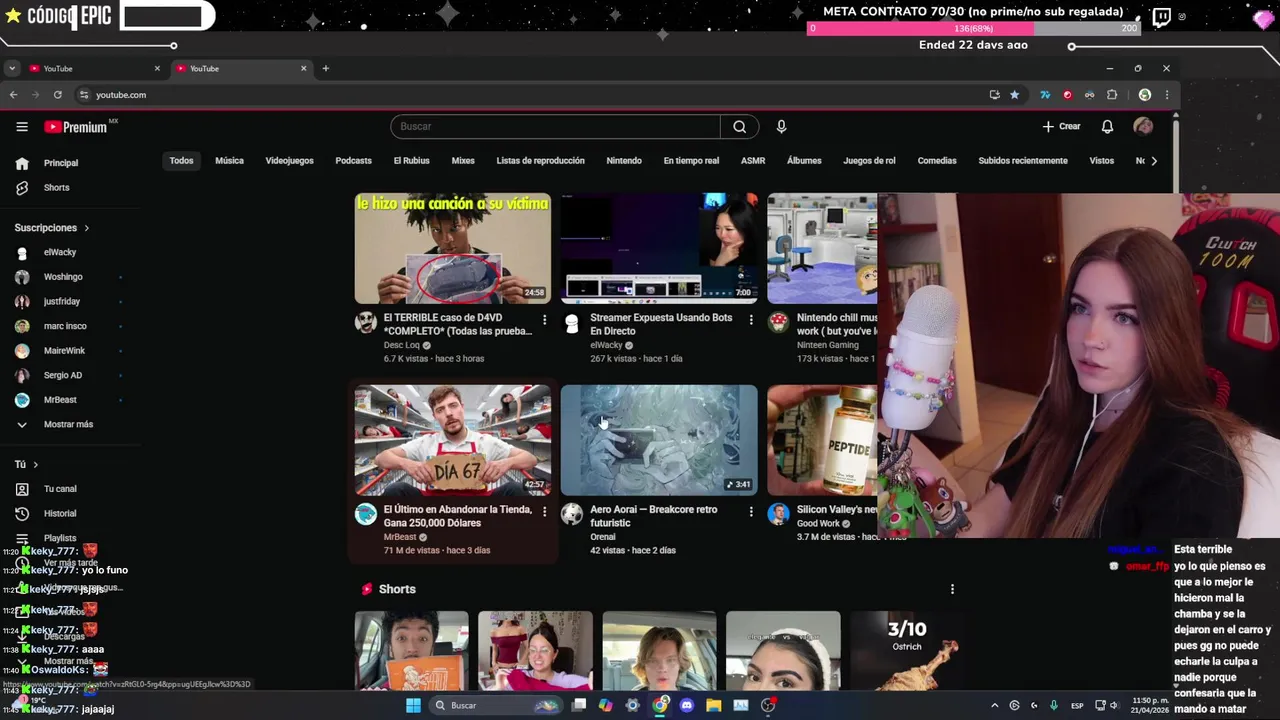The height and width of the screenshot is (720, 1280).
Task: Open the Extensions puzzle icon
Action: tap(1112, 95)
